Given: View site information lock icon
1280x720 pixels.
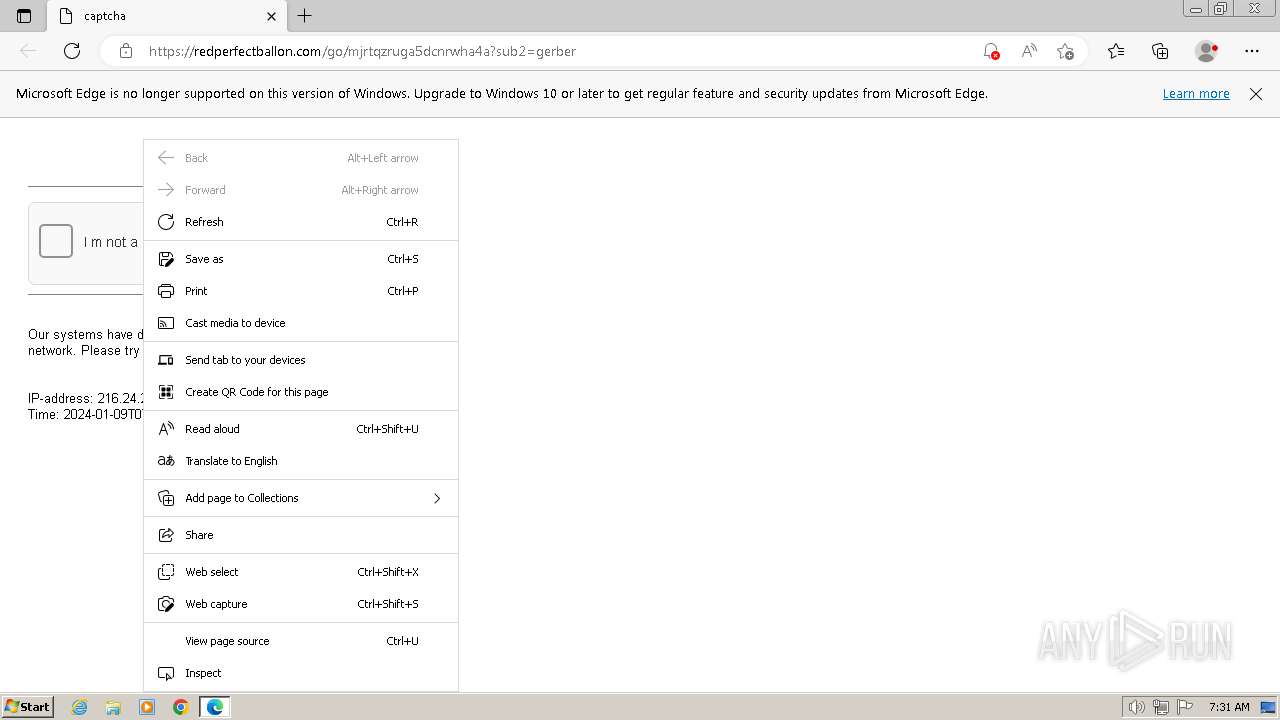Looking at the screenshot, I should pos(126,51).
